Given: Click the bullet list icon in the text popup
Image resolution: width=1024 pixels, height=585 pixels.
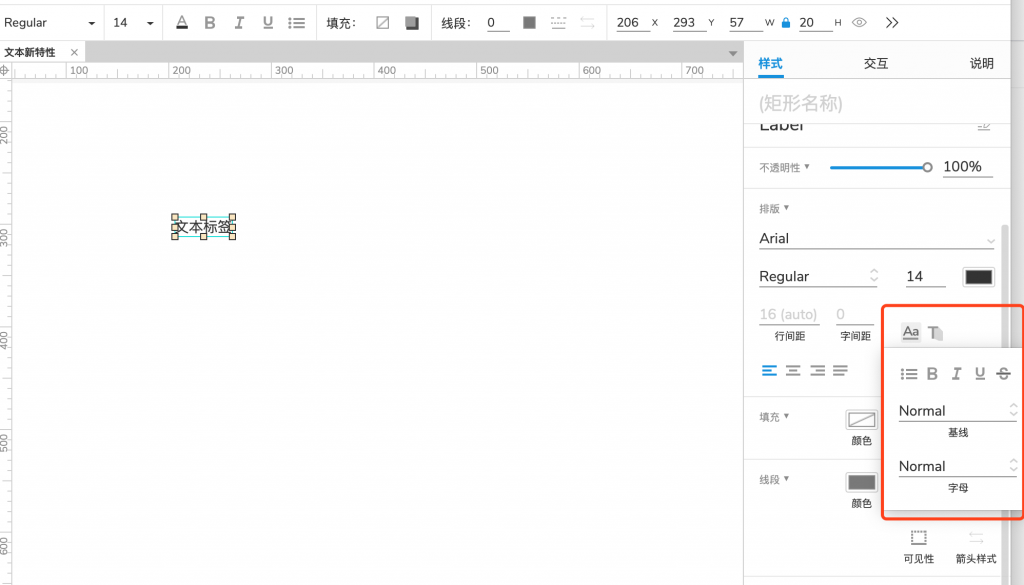Looking at the screenshot, I should (909, 374).
